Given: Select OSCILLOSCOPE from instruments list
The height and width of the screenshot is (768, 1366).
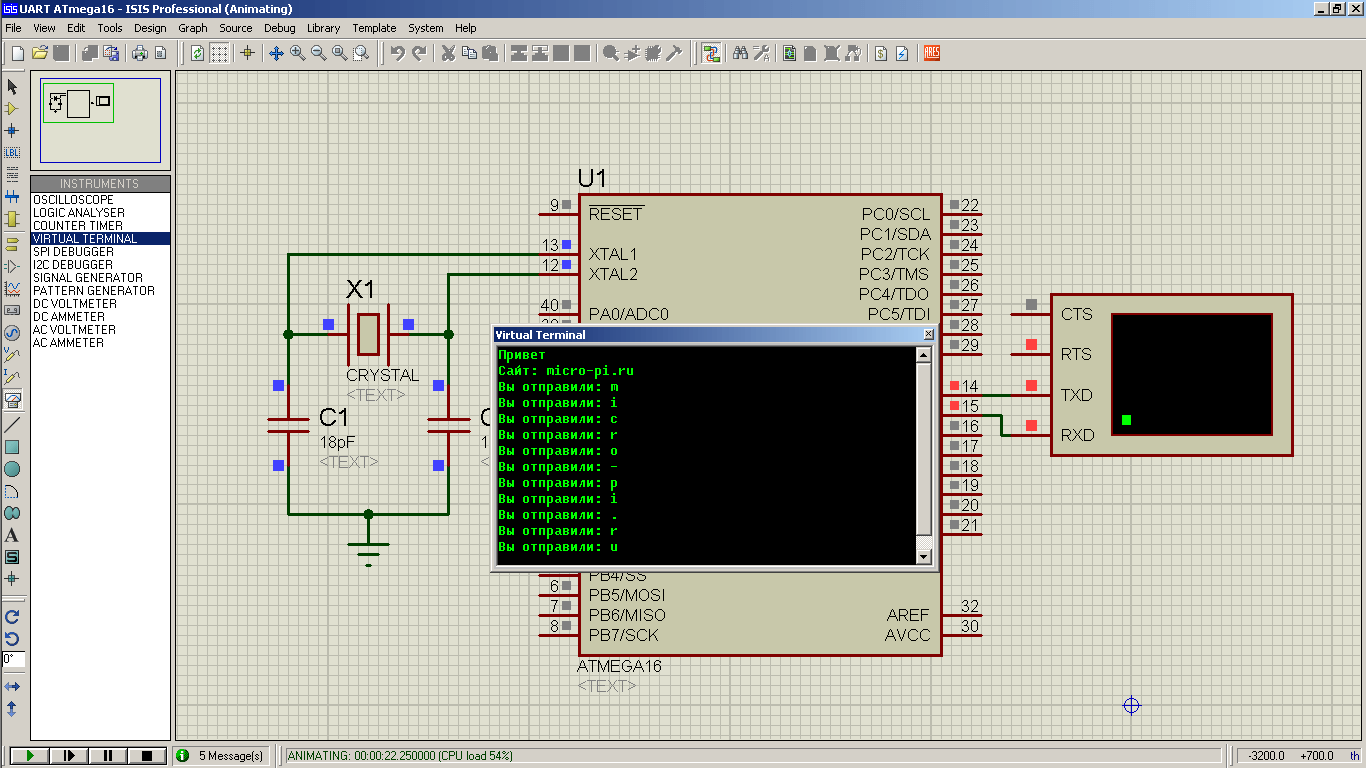Looking at the screenshot, I should [x=100, y=200].
